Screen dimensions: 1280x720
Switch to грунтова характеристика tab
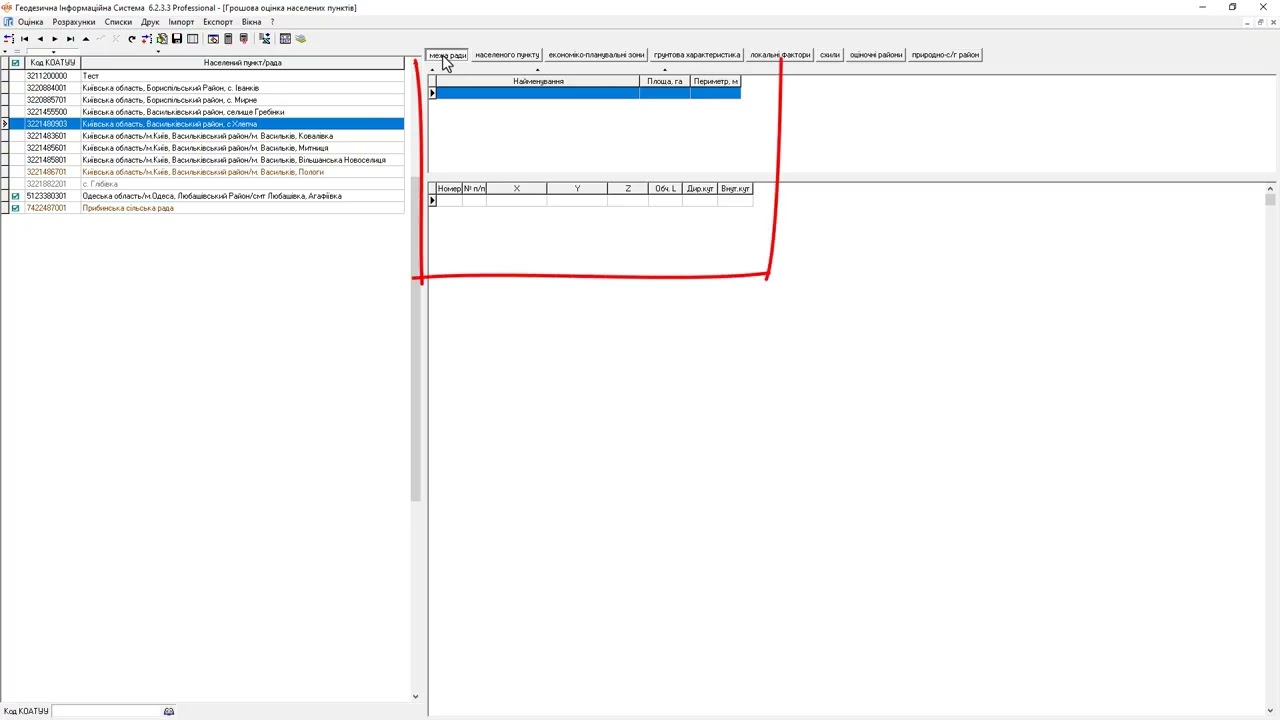pyautogui.click(x=697, y=55)
